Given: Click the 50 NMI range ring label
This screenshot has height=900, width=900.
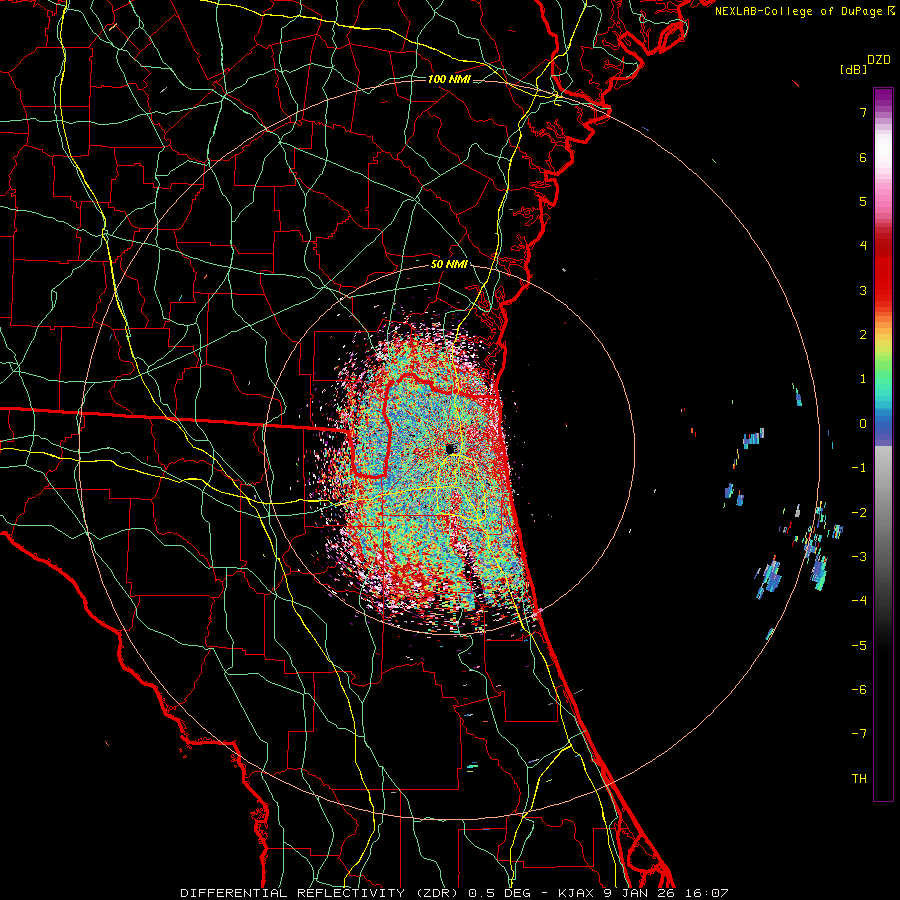Looking at the screenshot, I should (x=449, y=265).
